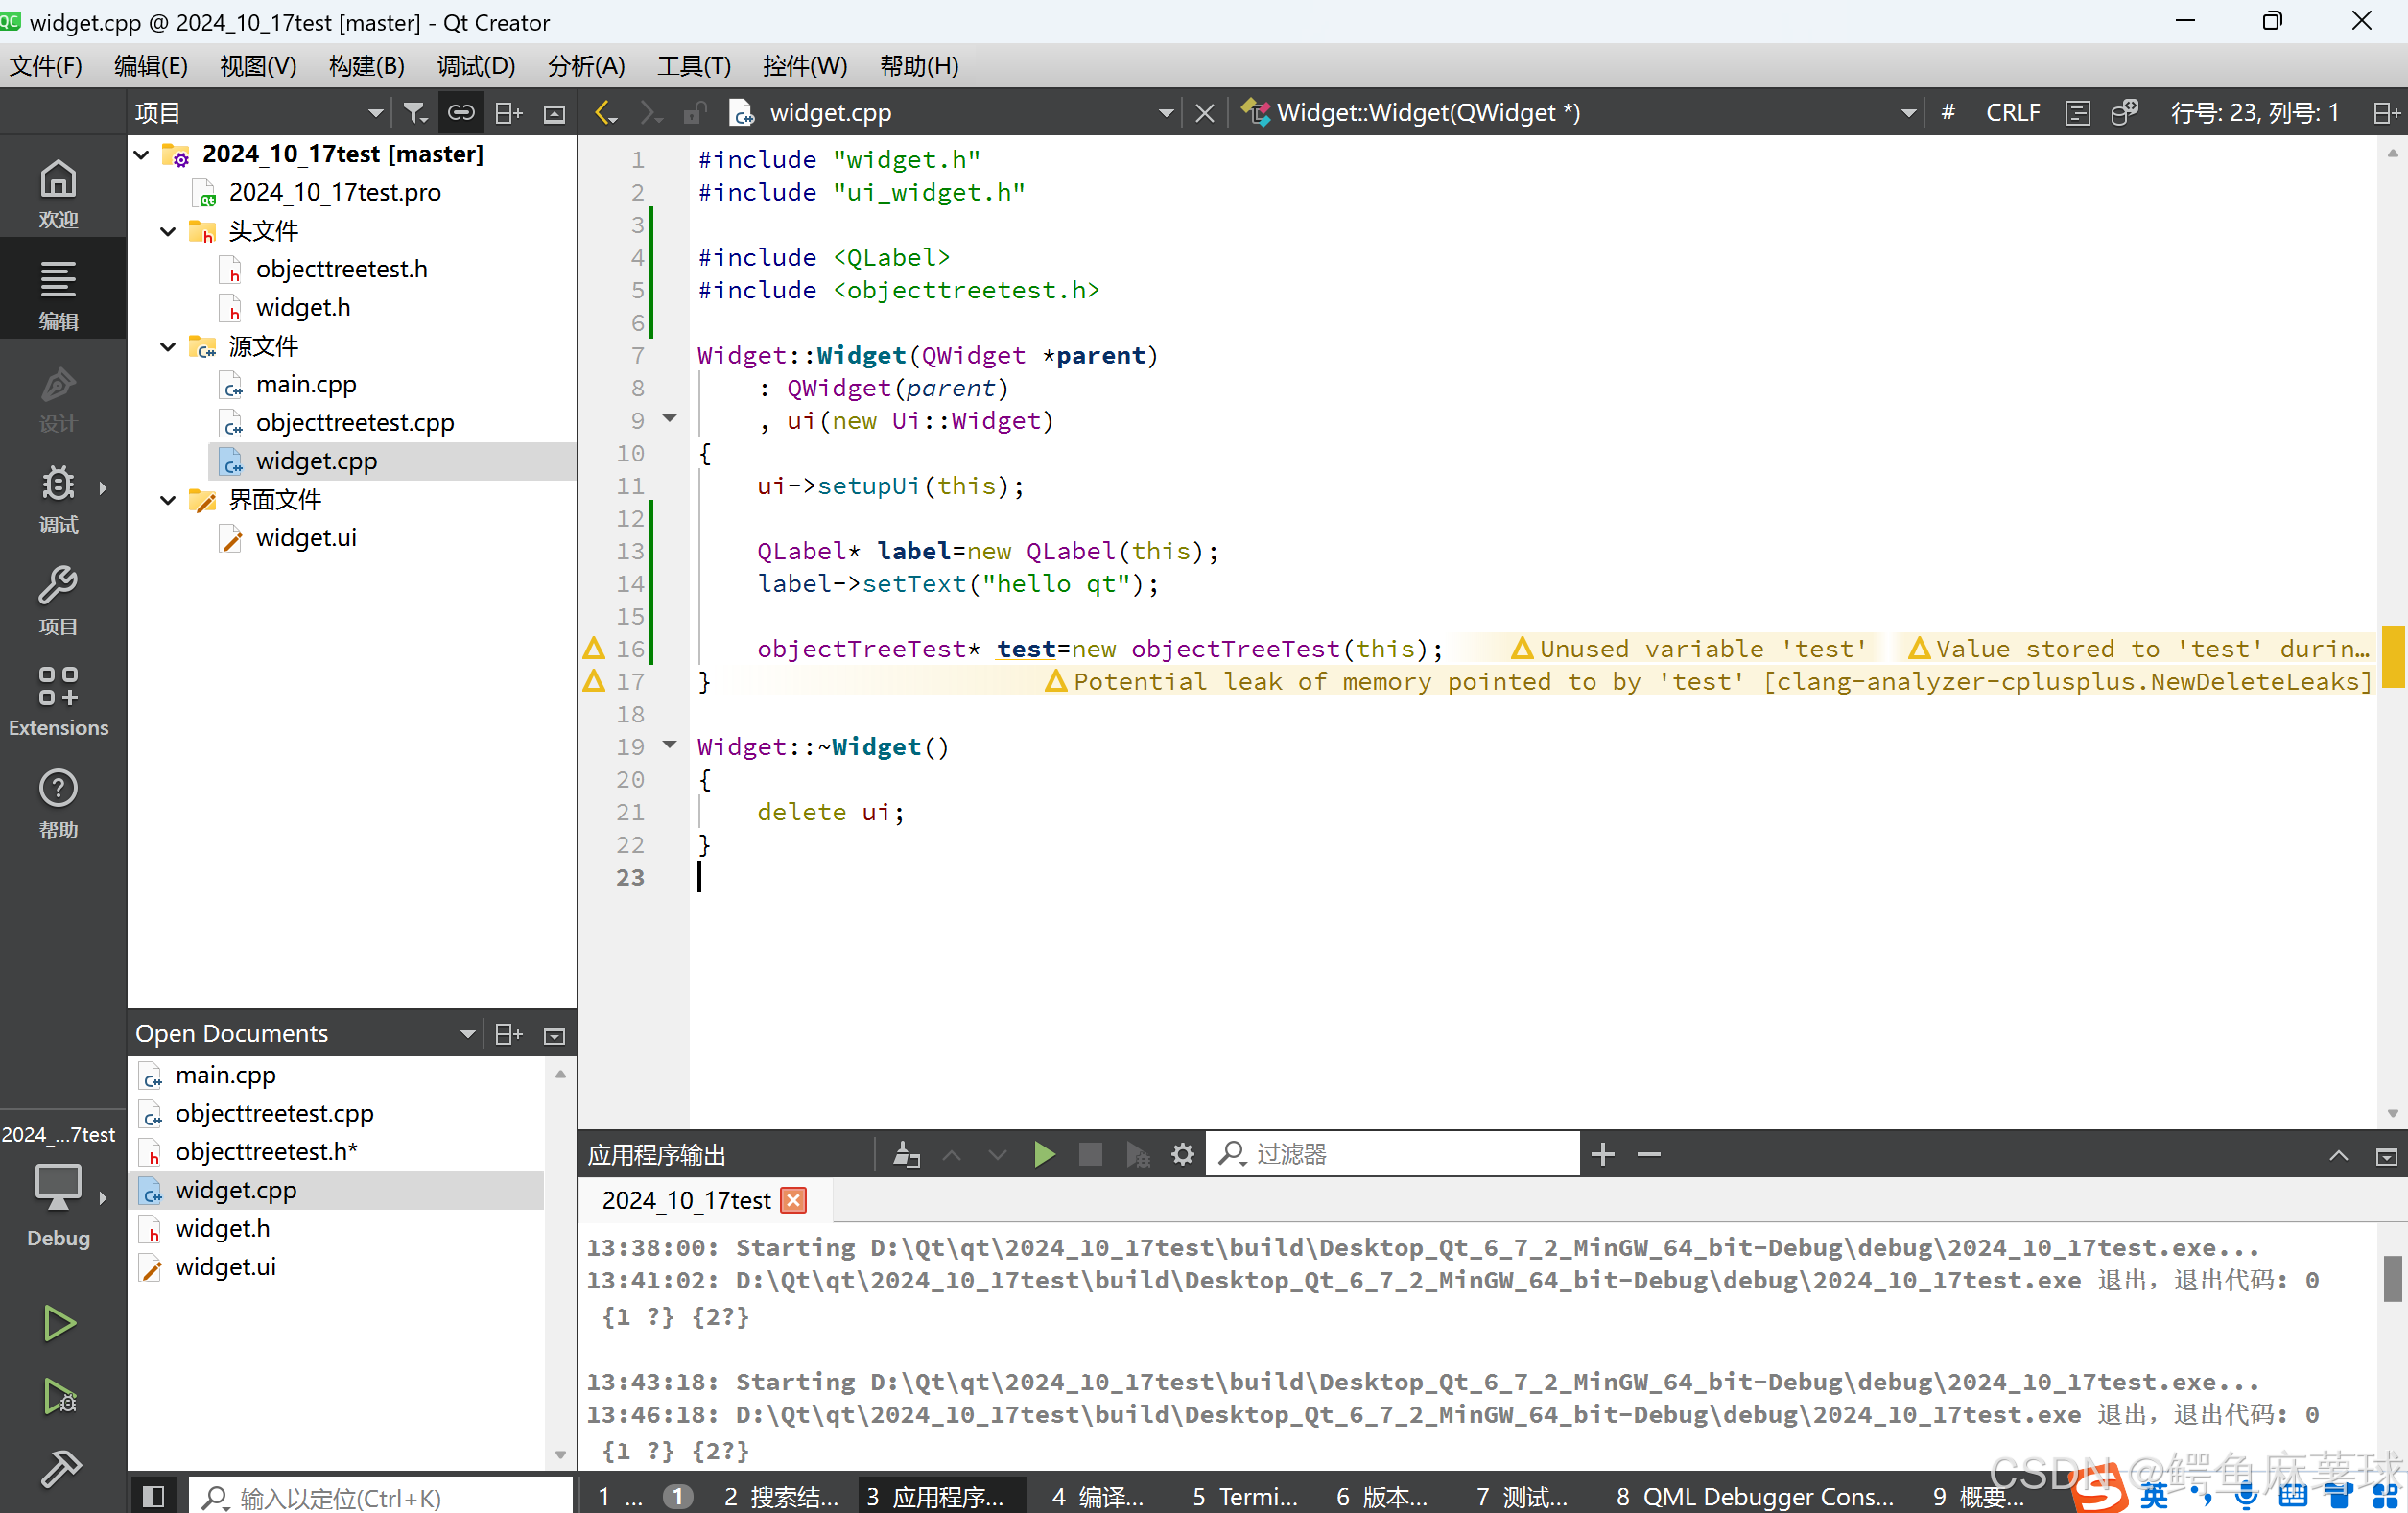
Task: Toggle the left sidebar visibility button
Action: click(x=153, y=1495)
